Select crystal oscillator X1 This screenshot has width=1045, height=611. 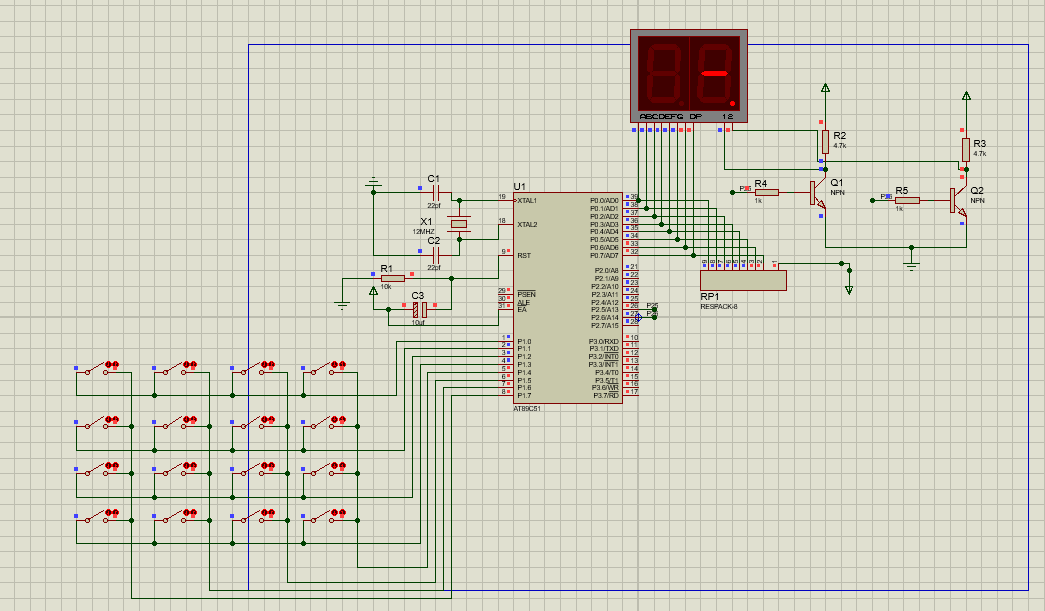(x=459, y=224)
